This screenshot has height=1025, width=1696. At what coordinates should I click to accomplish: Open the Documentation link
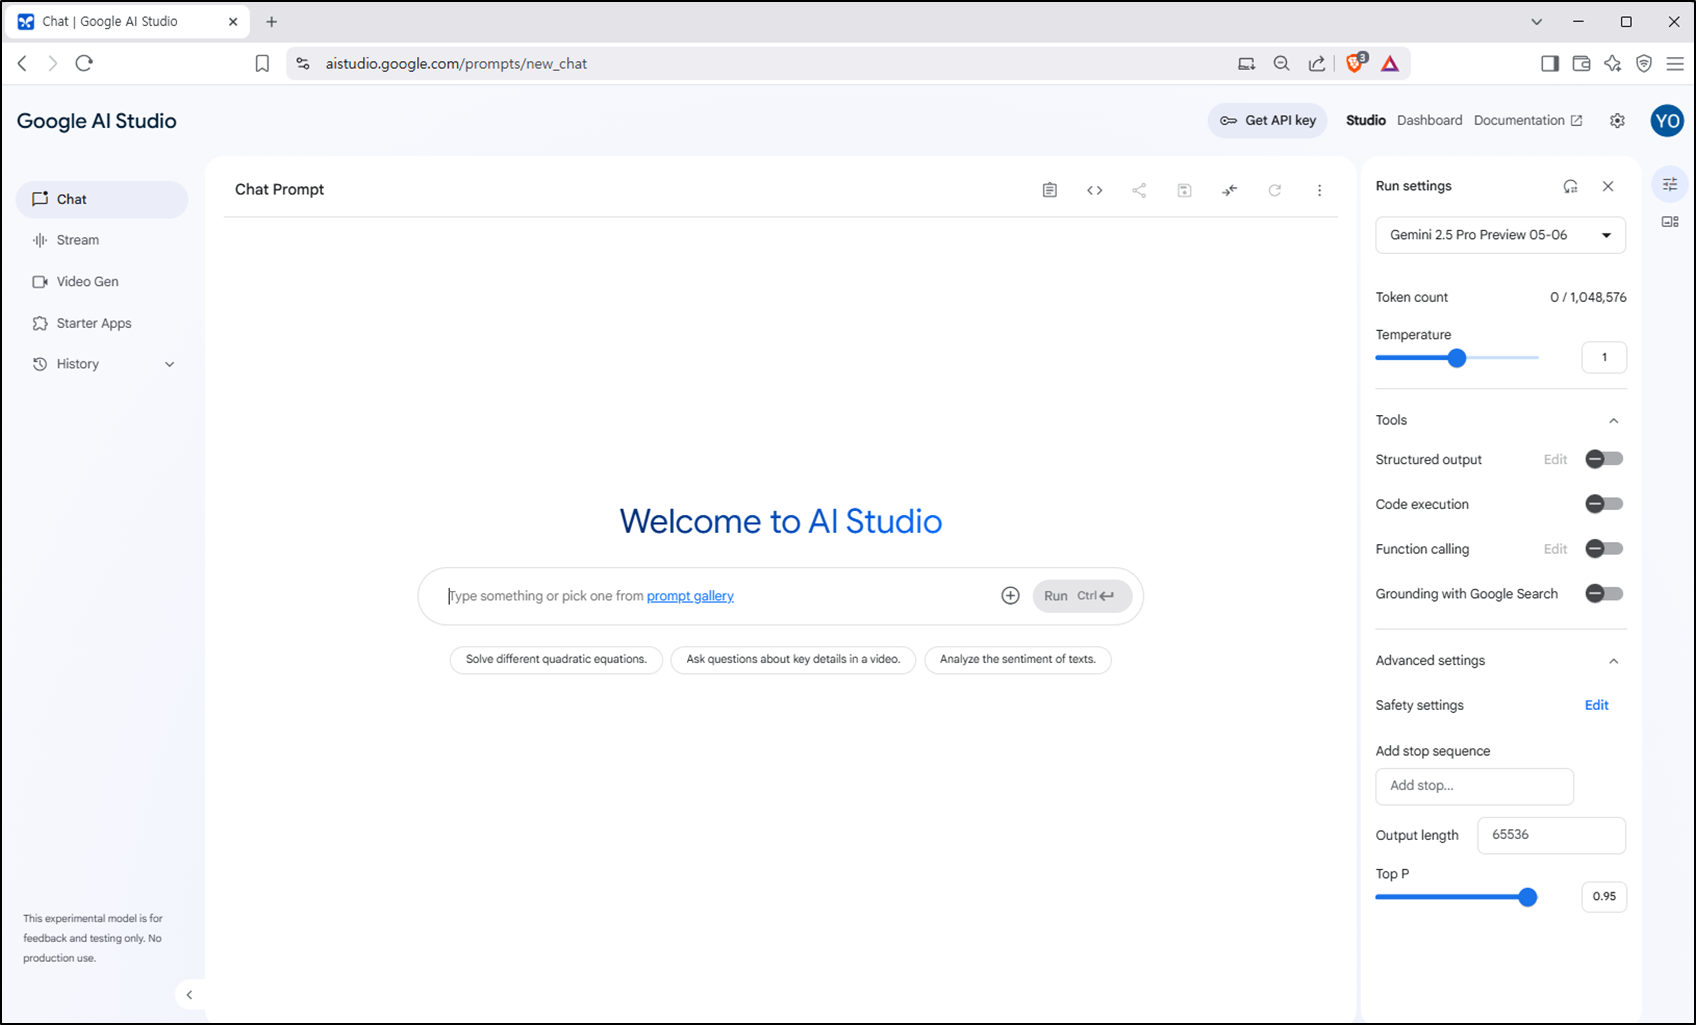(1527, 120)
